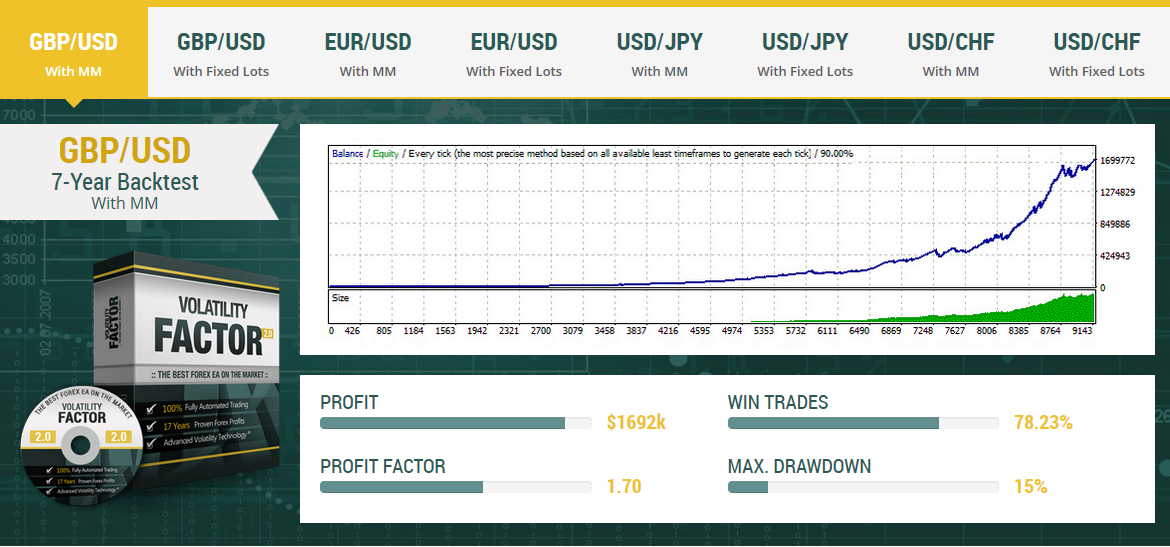Click the PROFIT progress bar

click(455, 423)
